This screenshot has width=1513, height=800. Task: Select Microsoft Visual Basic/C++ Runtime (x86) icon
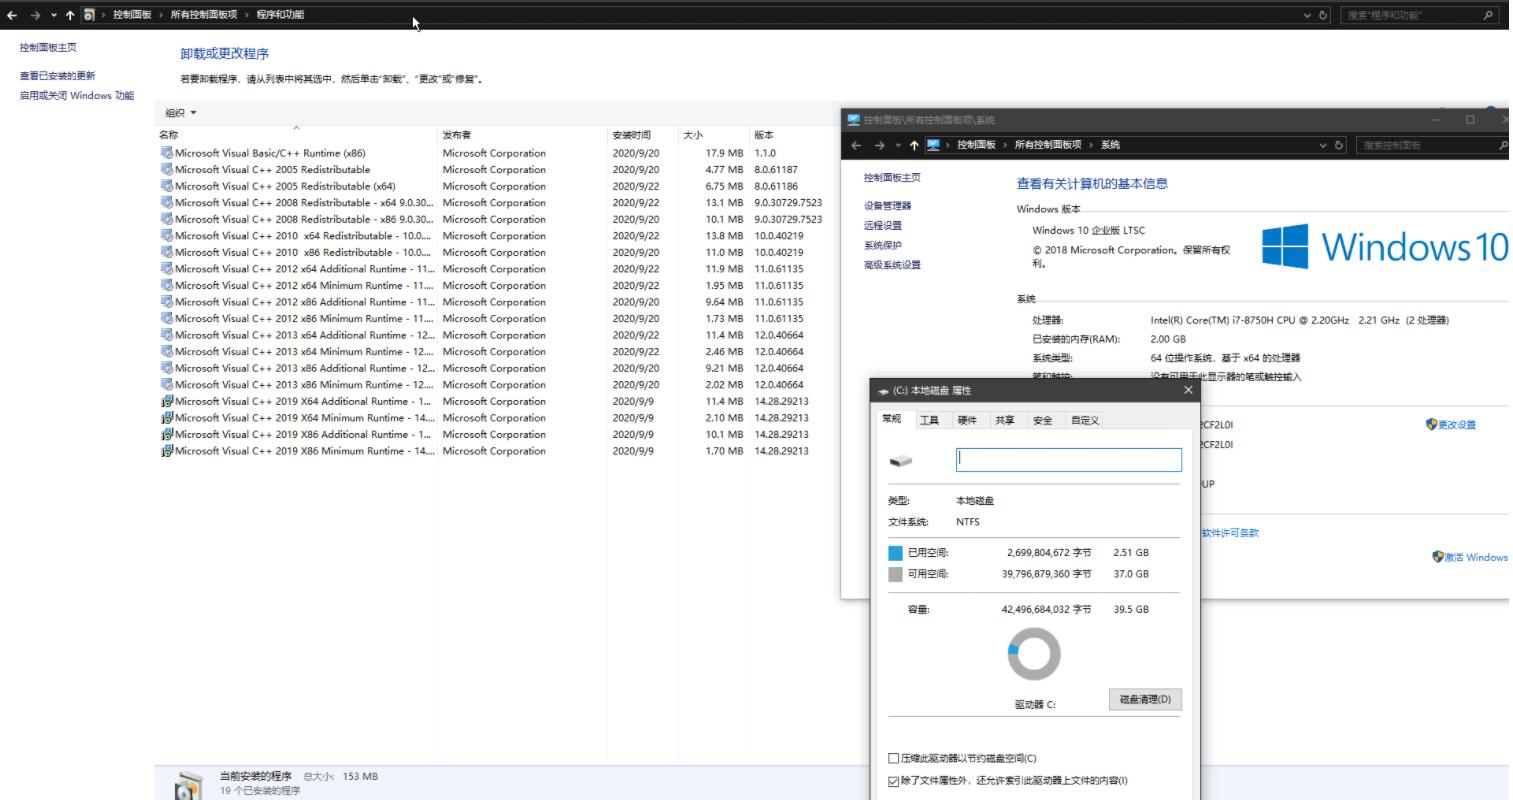(166, 153)
